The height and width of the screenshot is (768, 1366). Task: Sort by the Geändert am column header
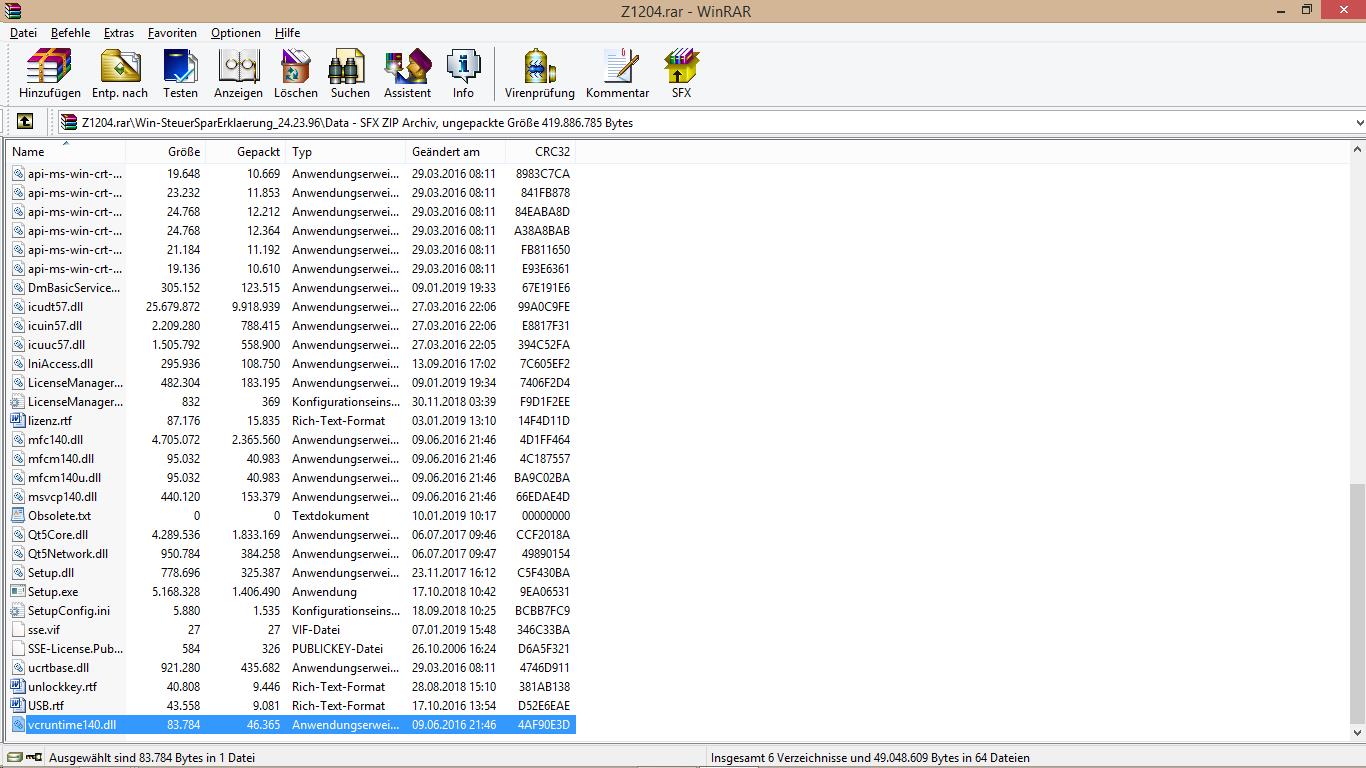pos(455,152)
